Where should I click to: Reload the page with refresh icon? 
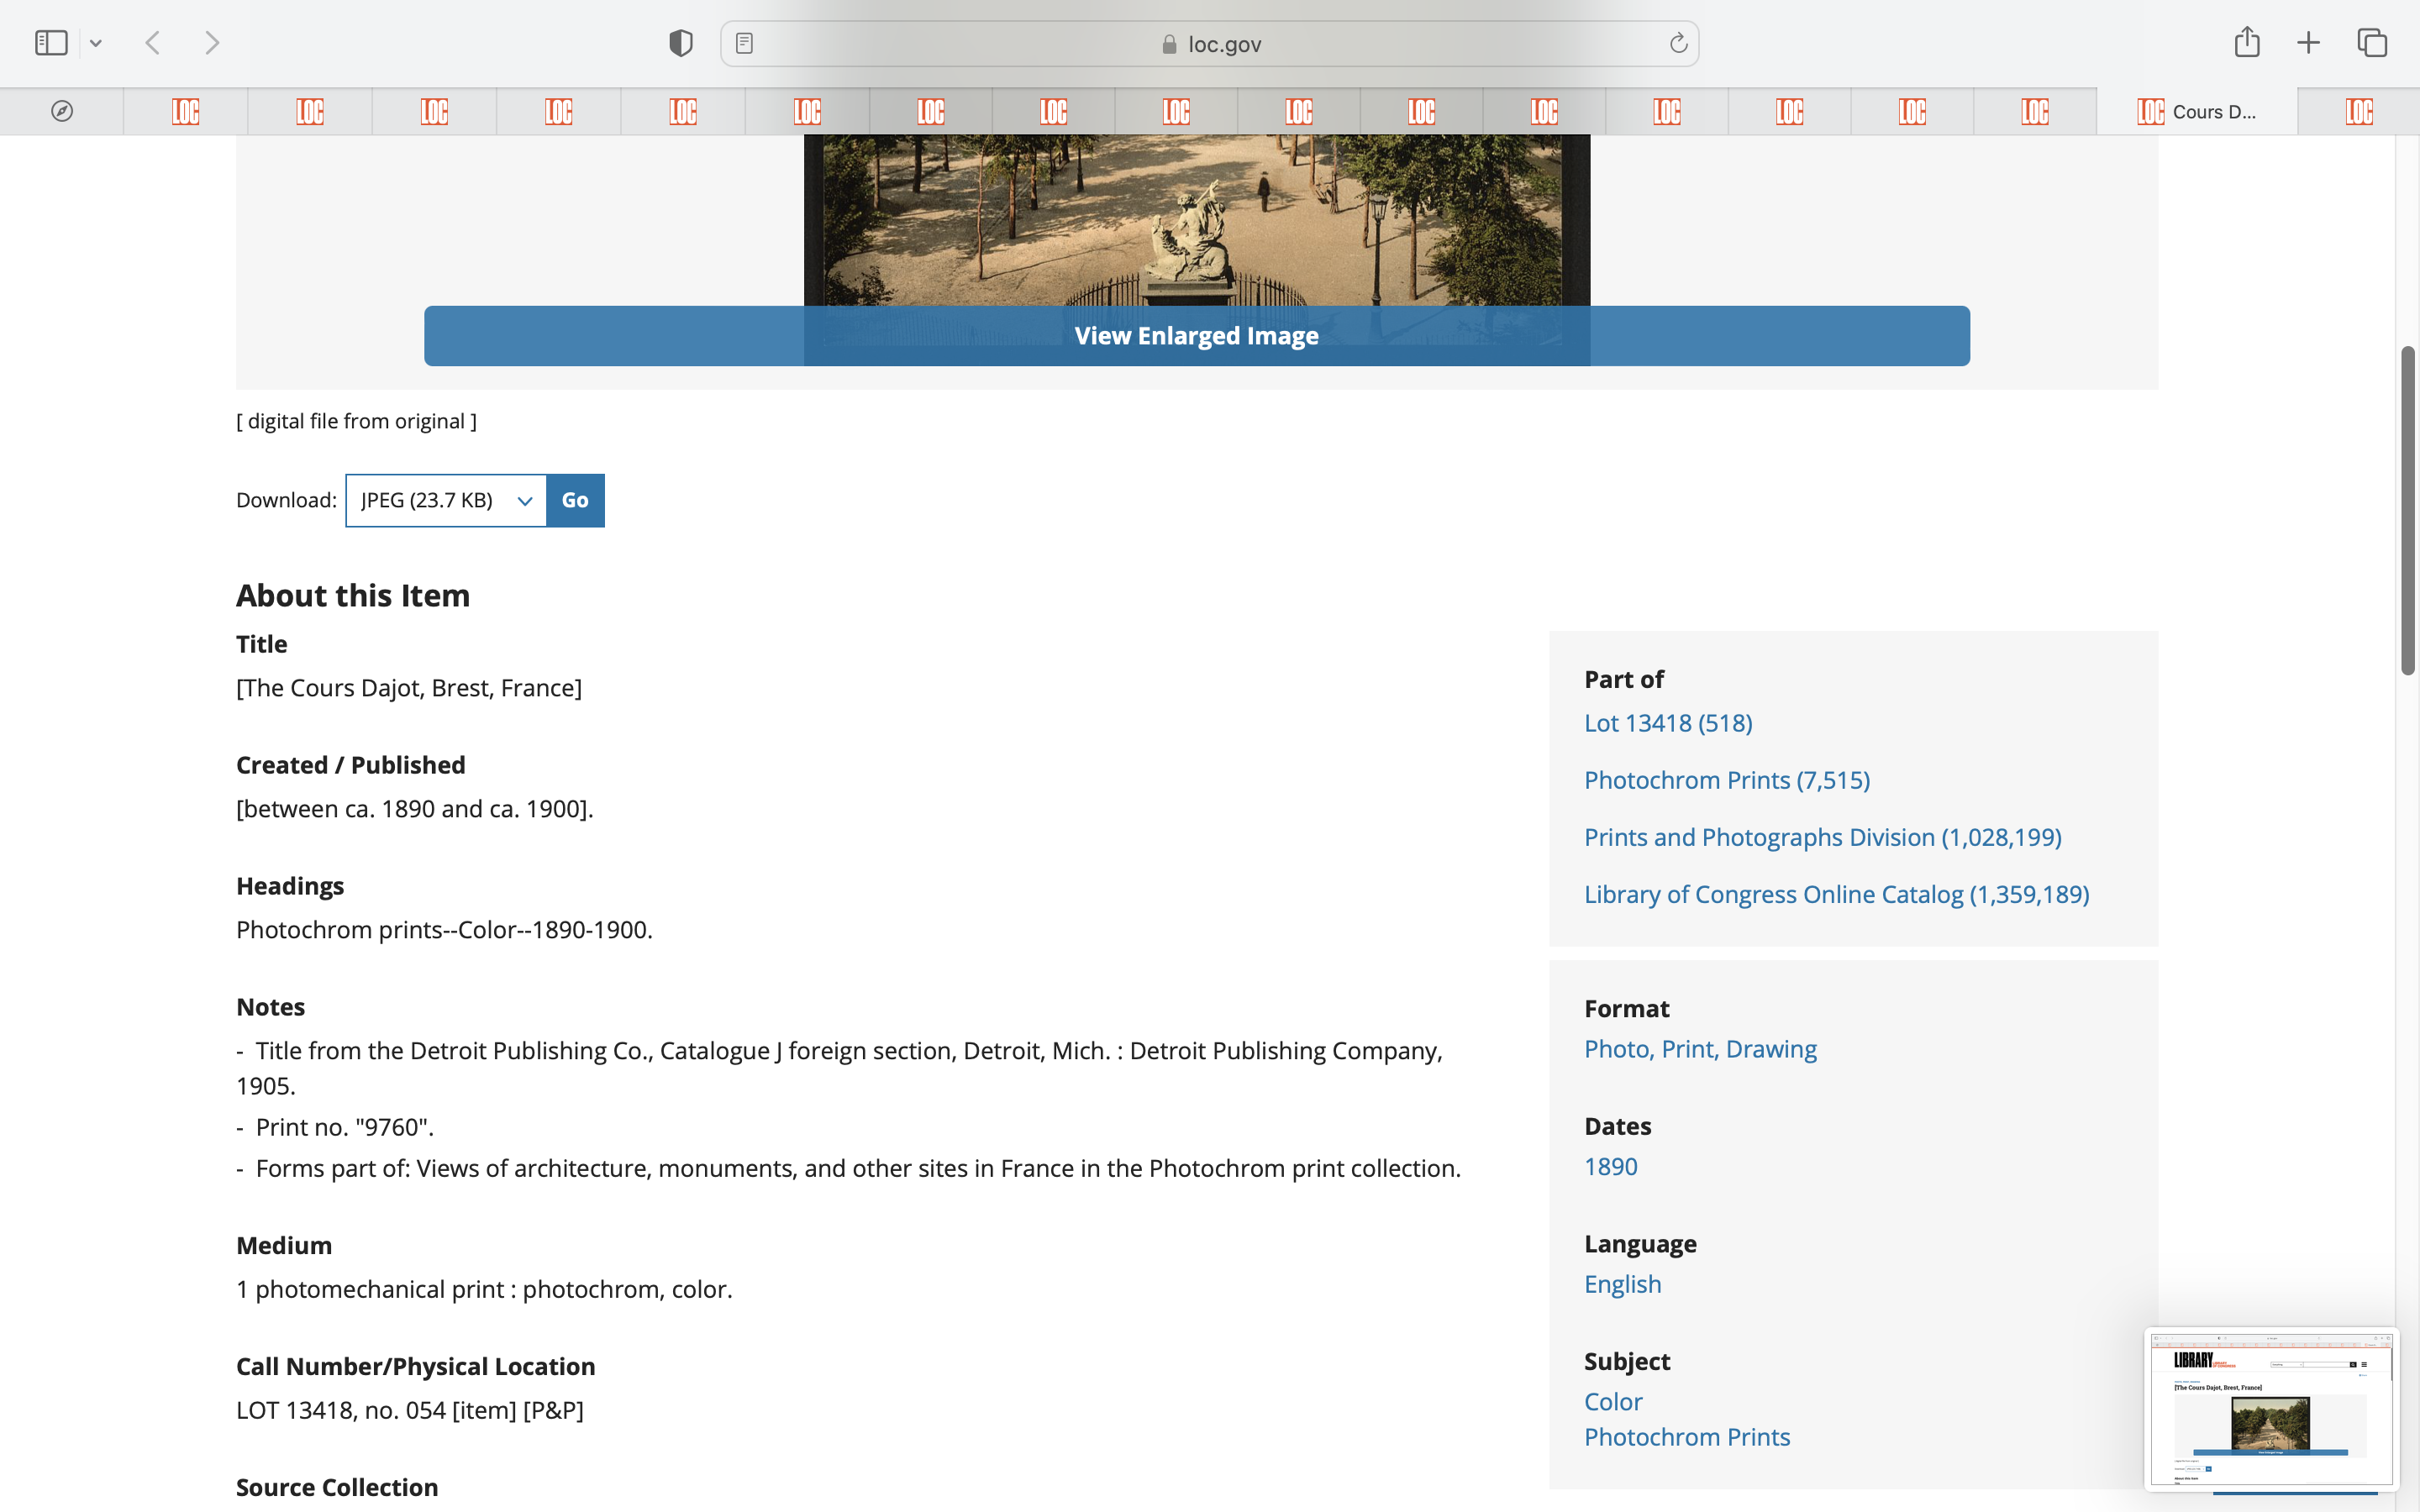(1678, 43)
